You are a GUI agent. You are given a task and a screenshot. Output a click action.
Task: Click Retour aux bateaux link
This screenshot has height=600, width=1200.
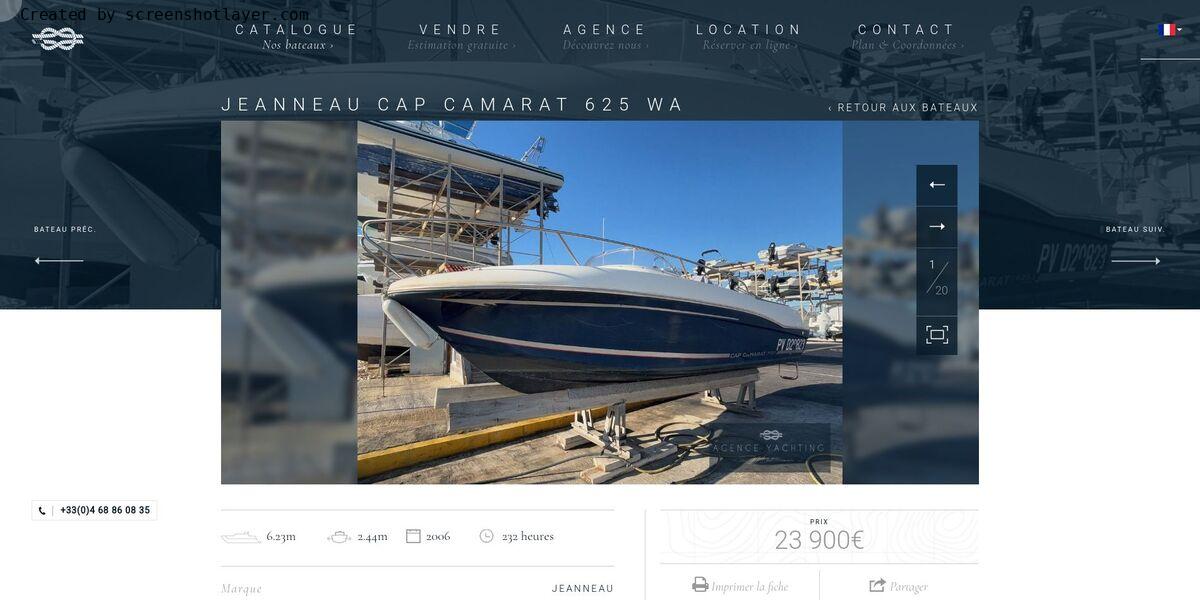tap(903, 108)
